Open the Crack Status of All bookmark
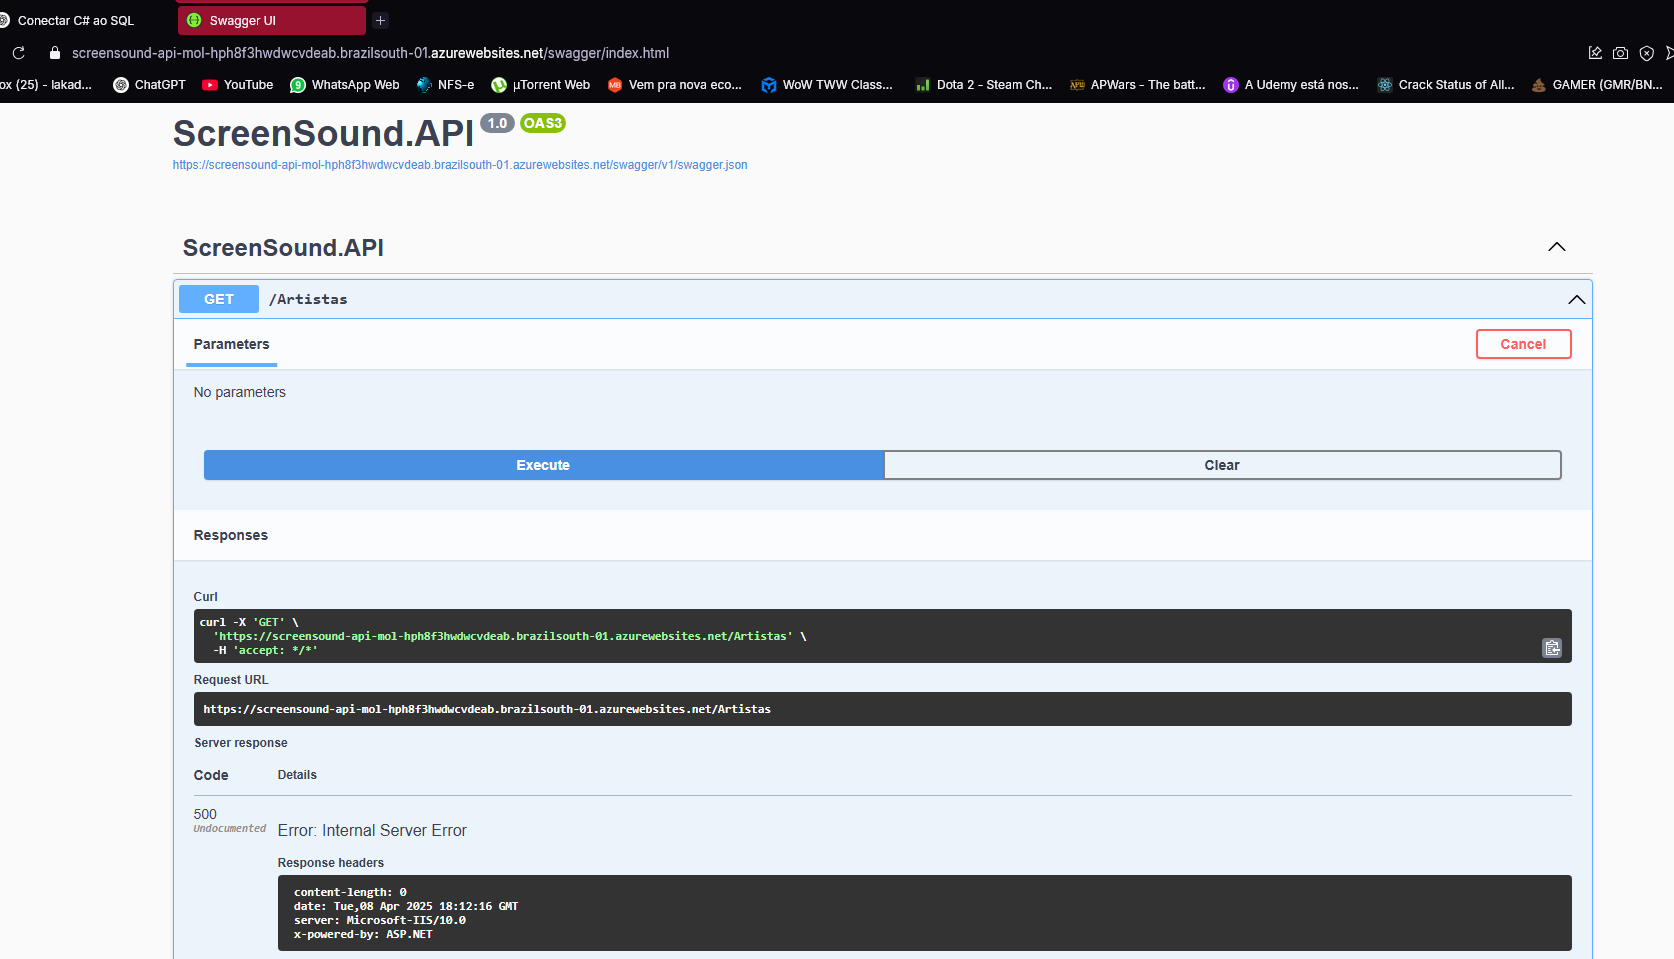Viewport: 1674px width, 959px height. [x=1445, y=85]
